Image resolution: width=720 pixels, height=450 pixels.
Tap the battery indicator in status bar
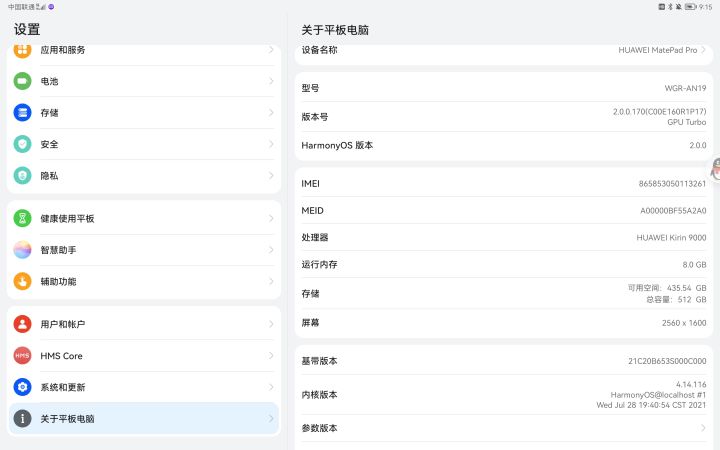[x=691, y=7]
